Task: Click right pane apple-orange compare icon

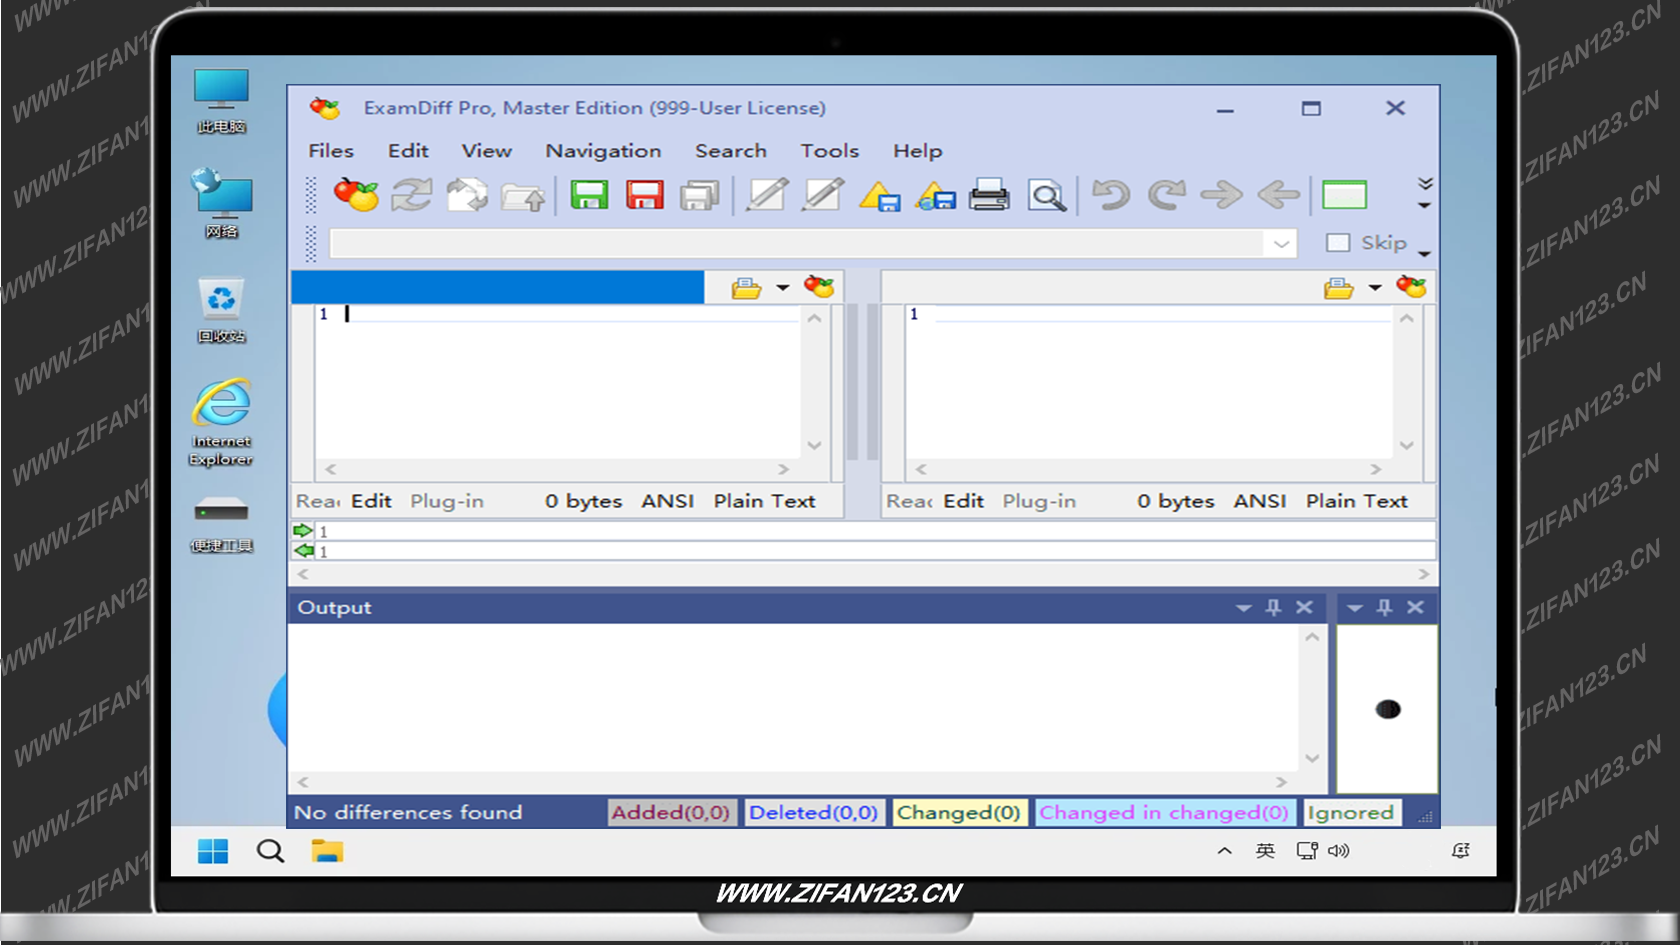Action: [x=1411, y=287]
